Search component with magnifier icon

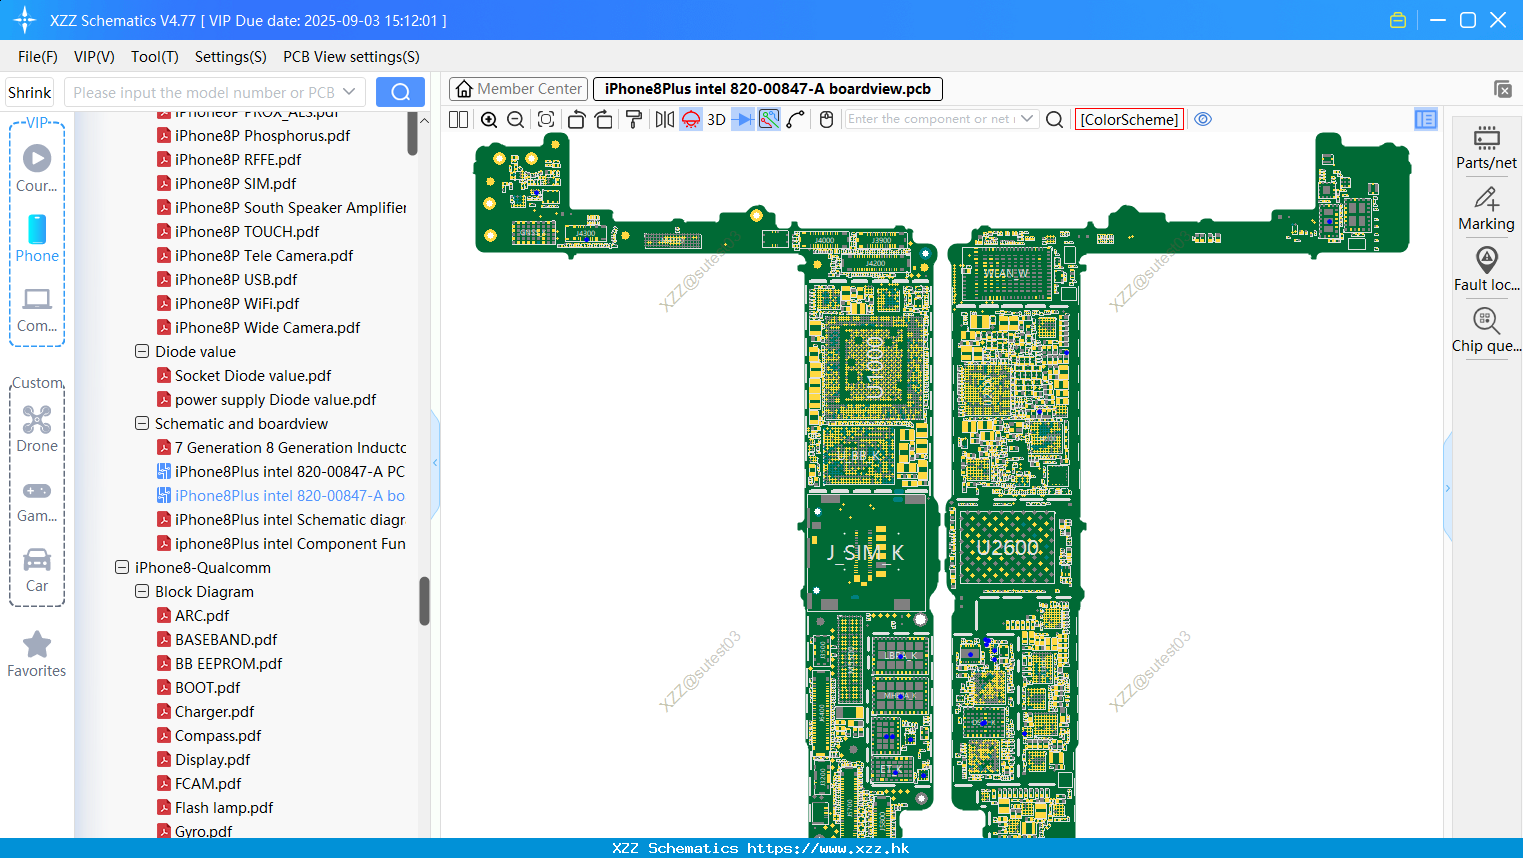(1054, 120)
